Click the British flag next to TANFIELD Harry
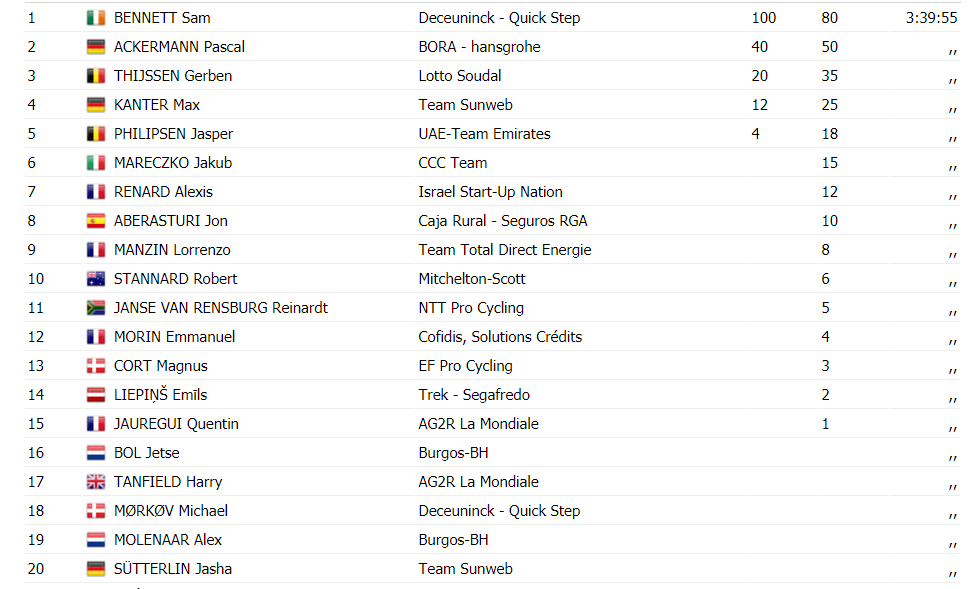978x589 pixels. (95, 482)
